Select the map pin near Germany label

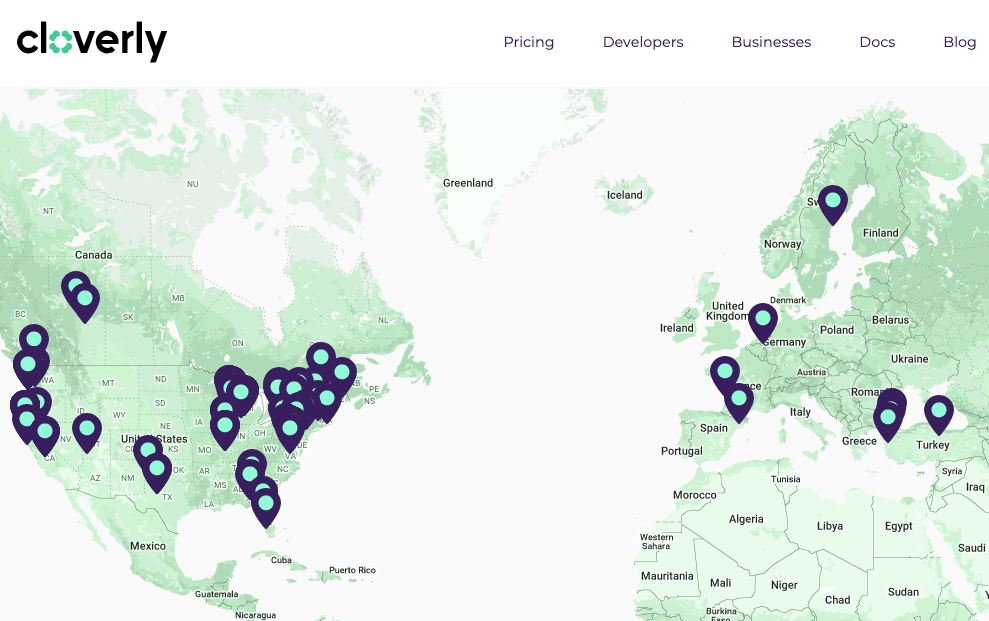point(763,322)
